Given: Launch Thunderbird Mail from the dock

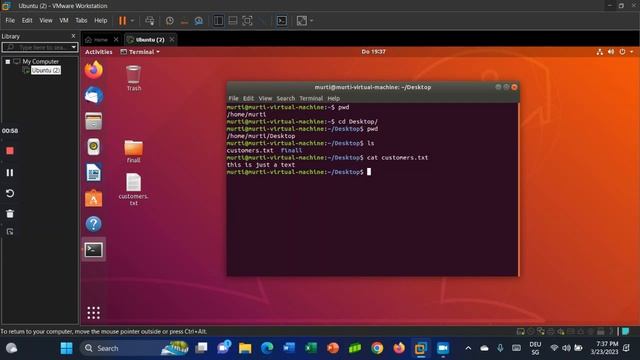Looking at the screenshot, I should (93, 96).
